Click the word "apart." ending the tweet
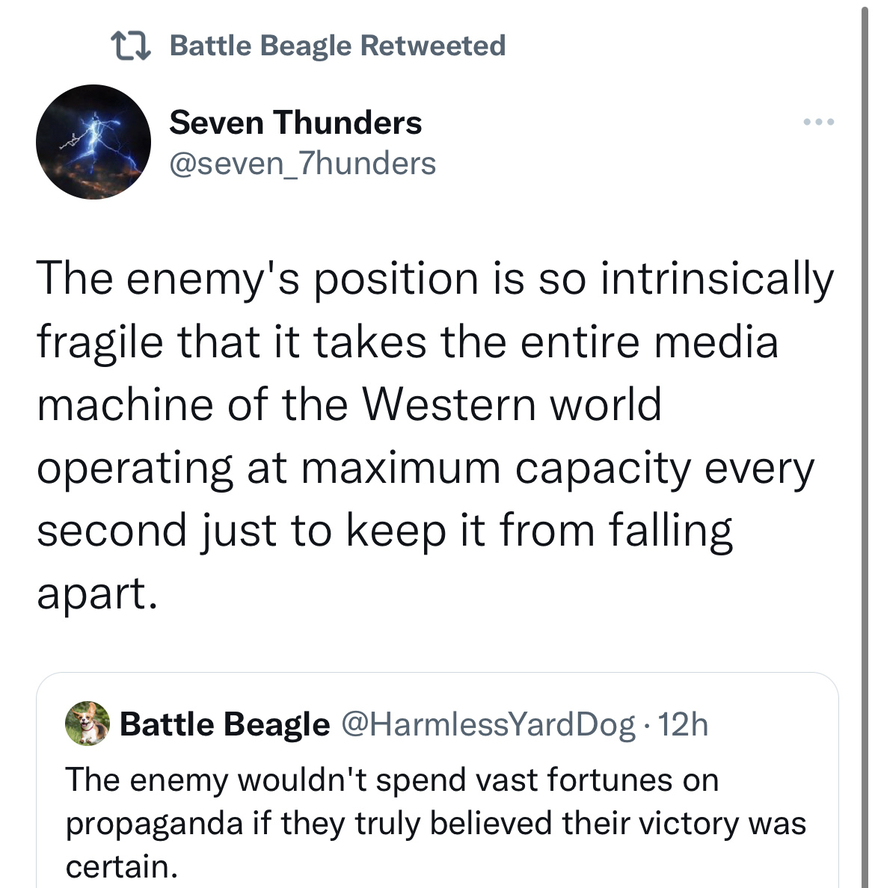The image size is (875, 888). (x=97, y=593)
